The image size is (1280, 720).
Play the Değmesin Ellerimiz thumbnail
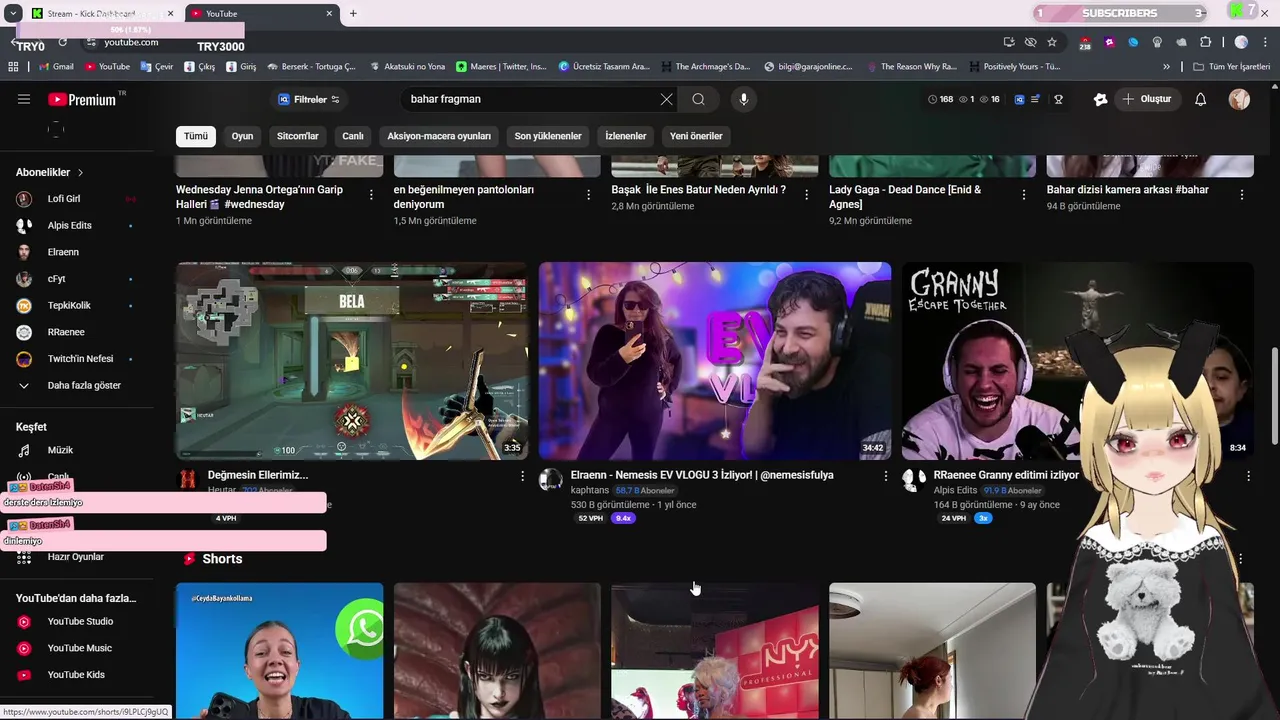click(x=352, y=360)
